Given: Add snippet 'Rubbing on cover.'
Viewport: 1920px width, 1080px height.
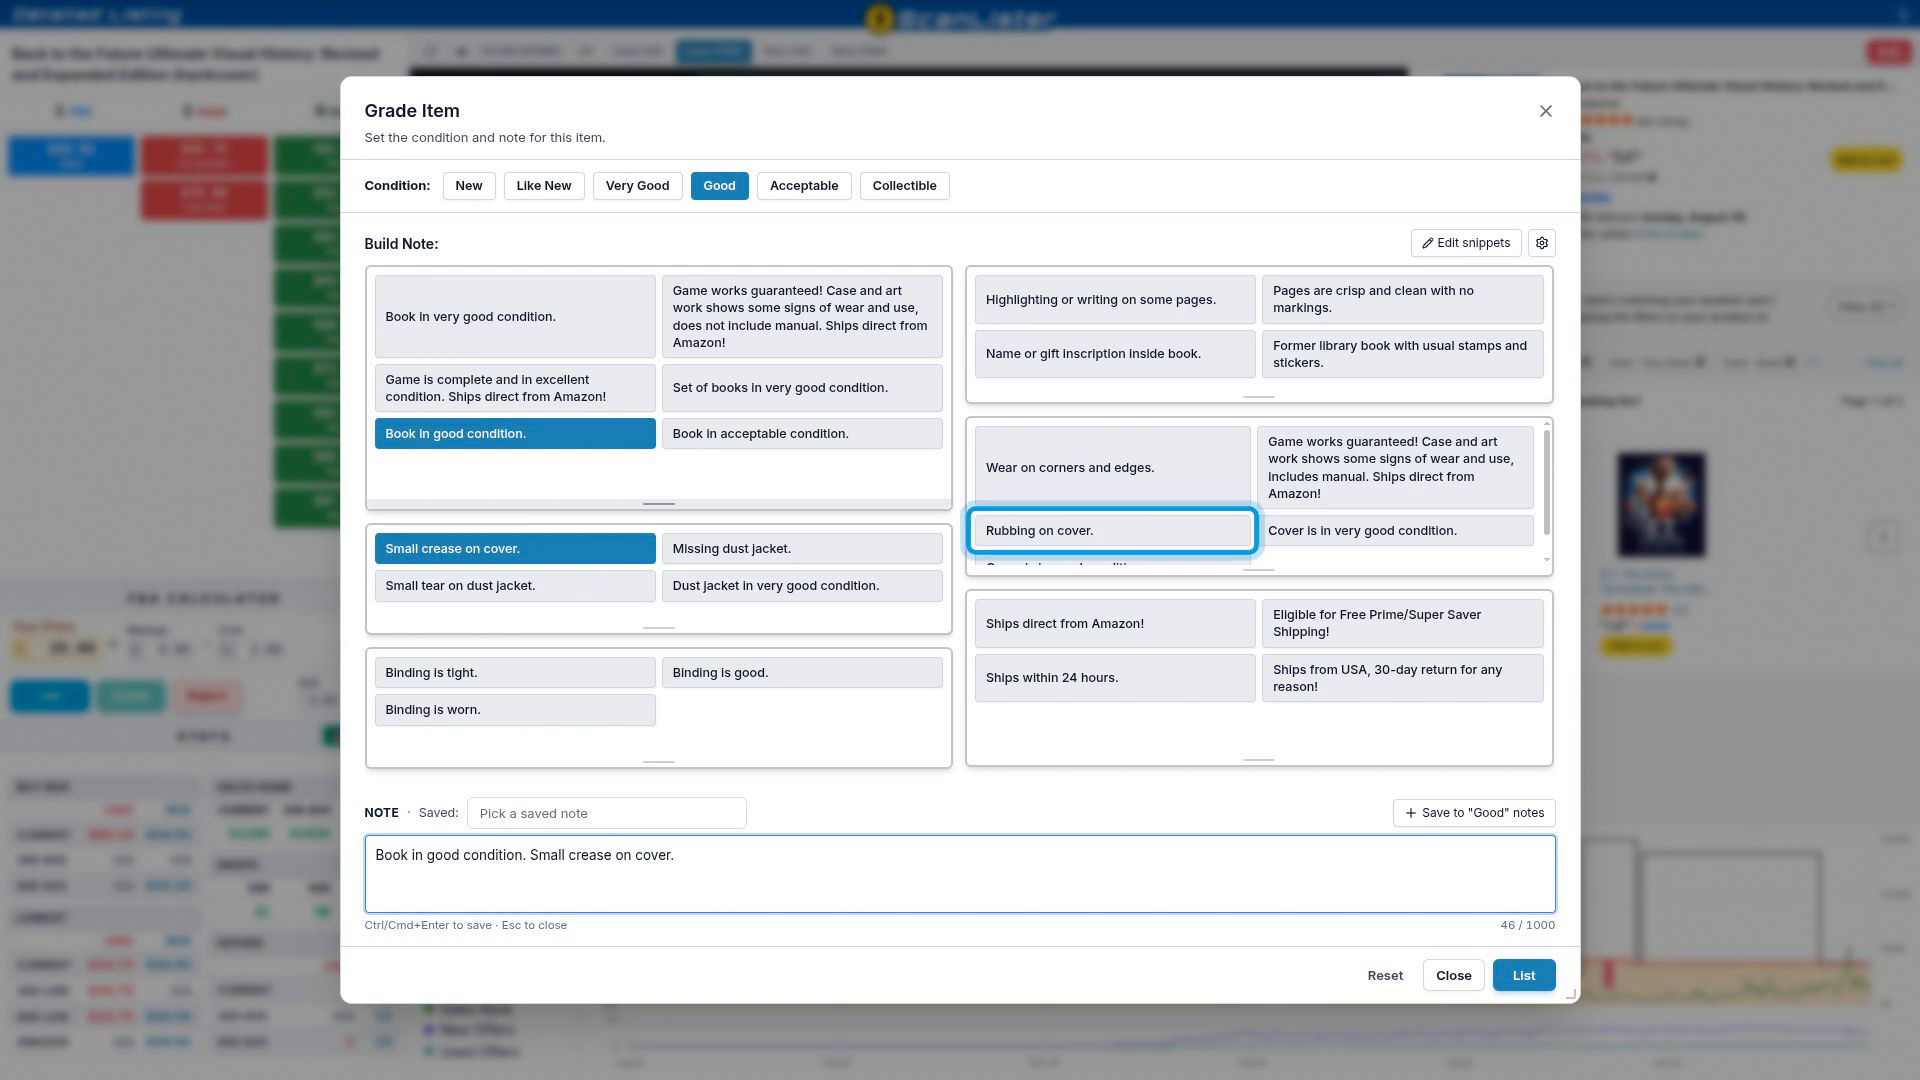Looking at the screenshot, I should pyautogui.click(x=1112, y=531).
